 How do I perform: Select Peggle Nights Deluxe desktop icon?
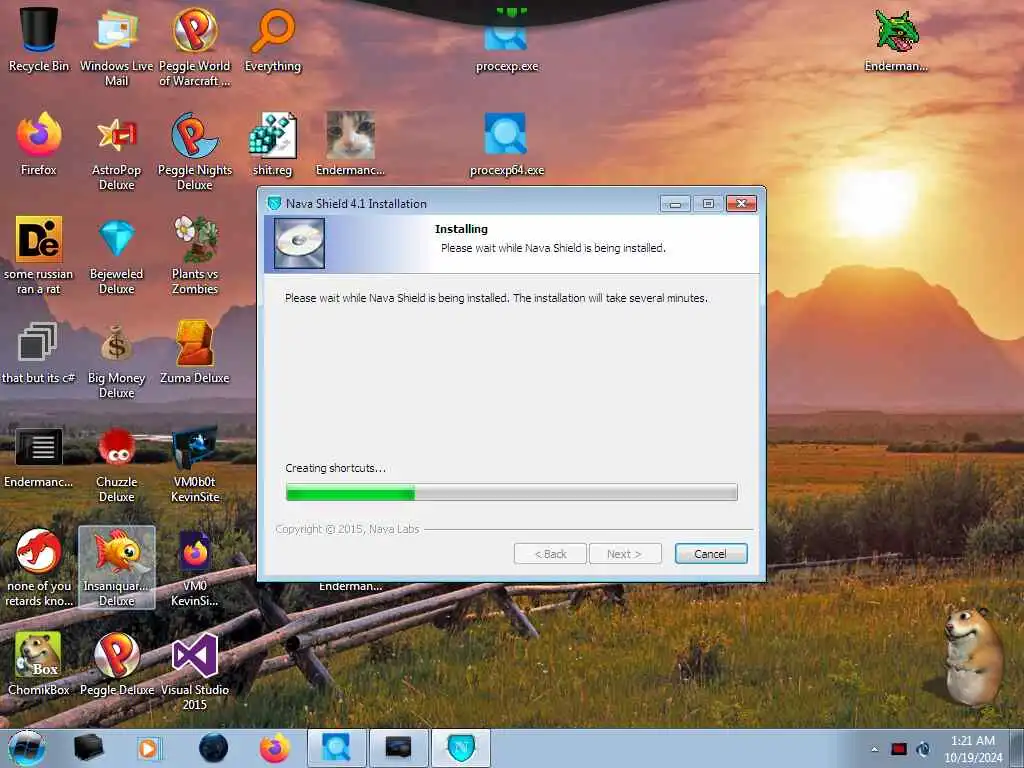tap(195, 152)
